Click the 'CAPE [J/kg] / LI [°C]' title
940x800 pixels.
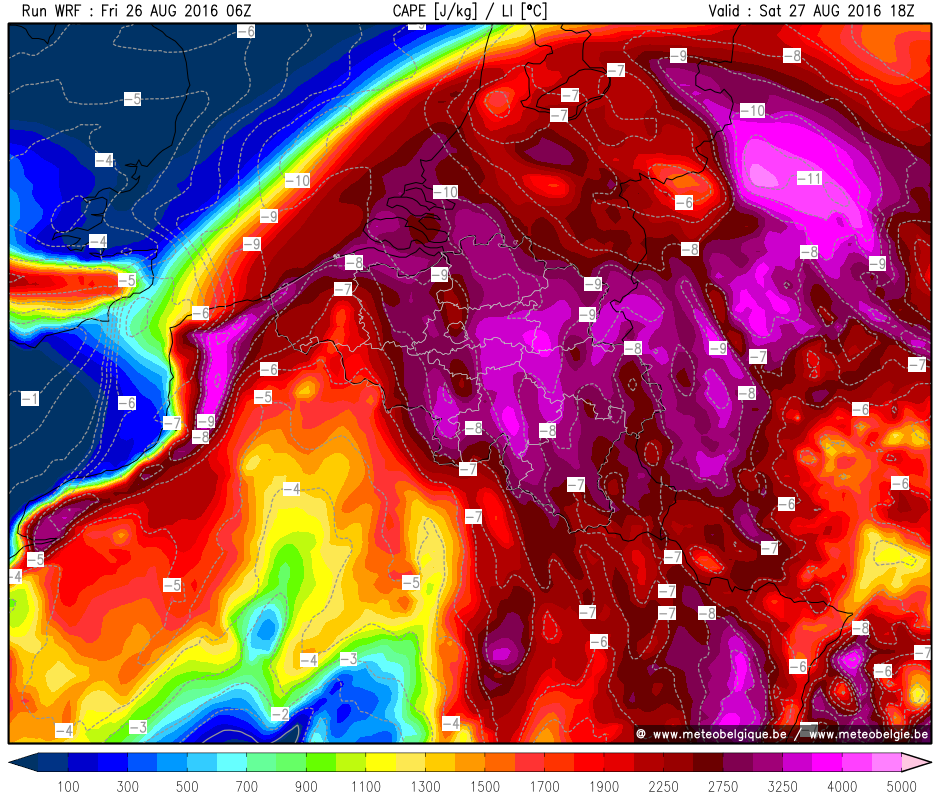pyautogui.click(x=470, y=11)
